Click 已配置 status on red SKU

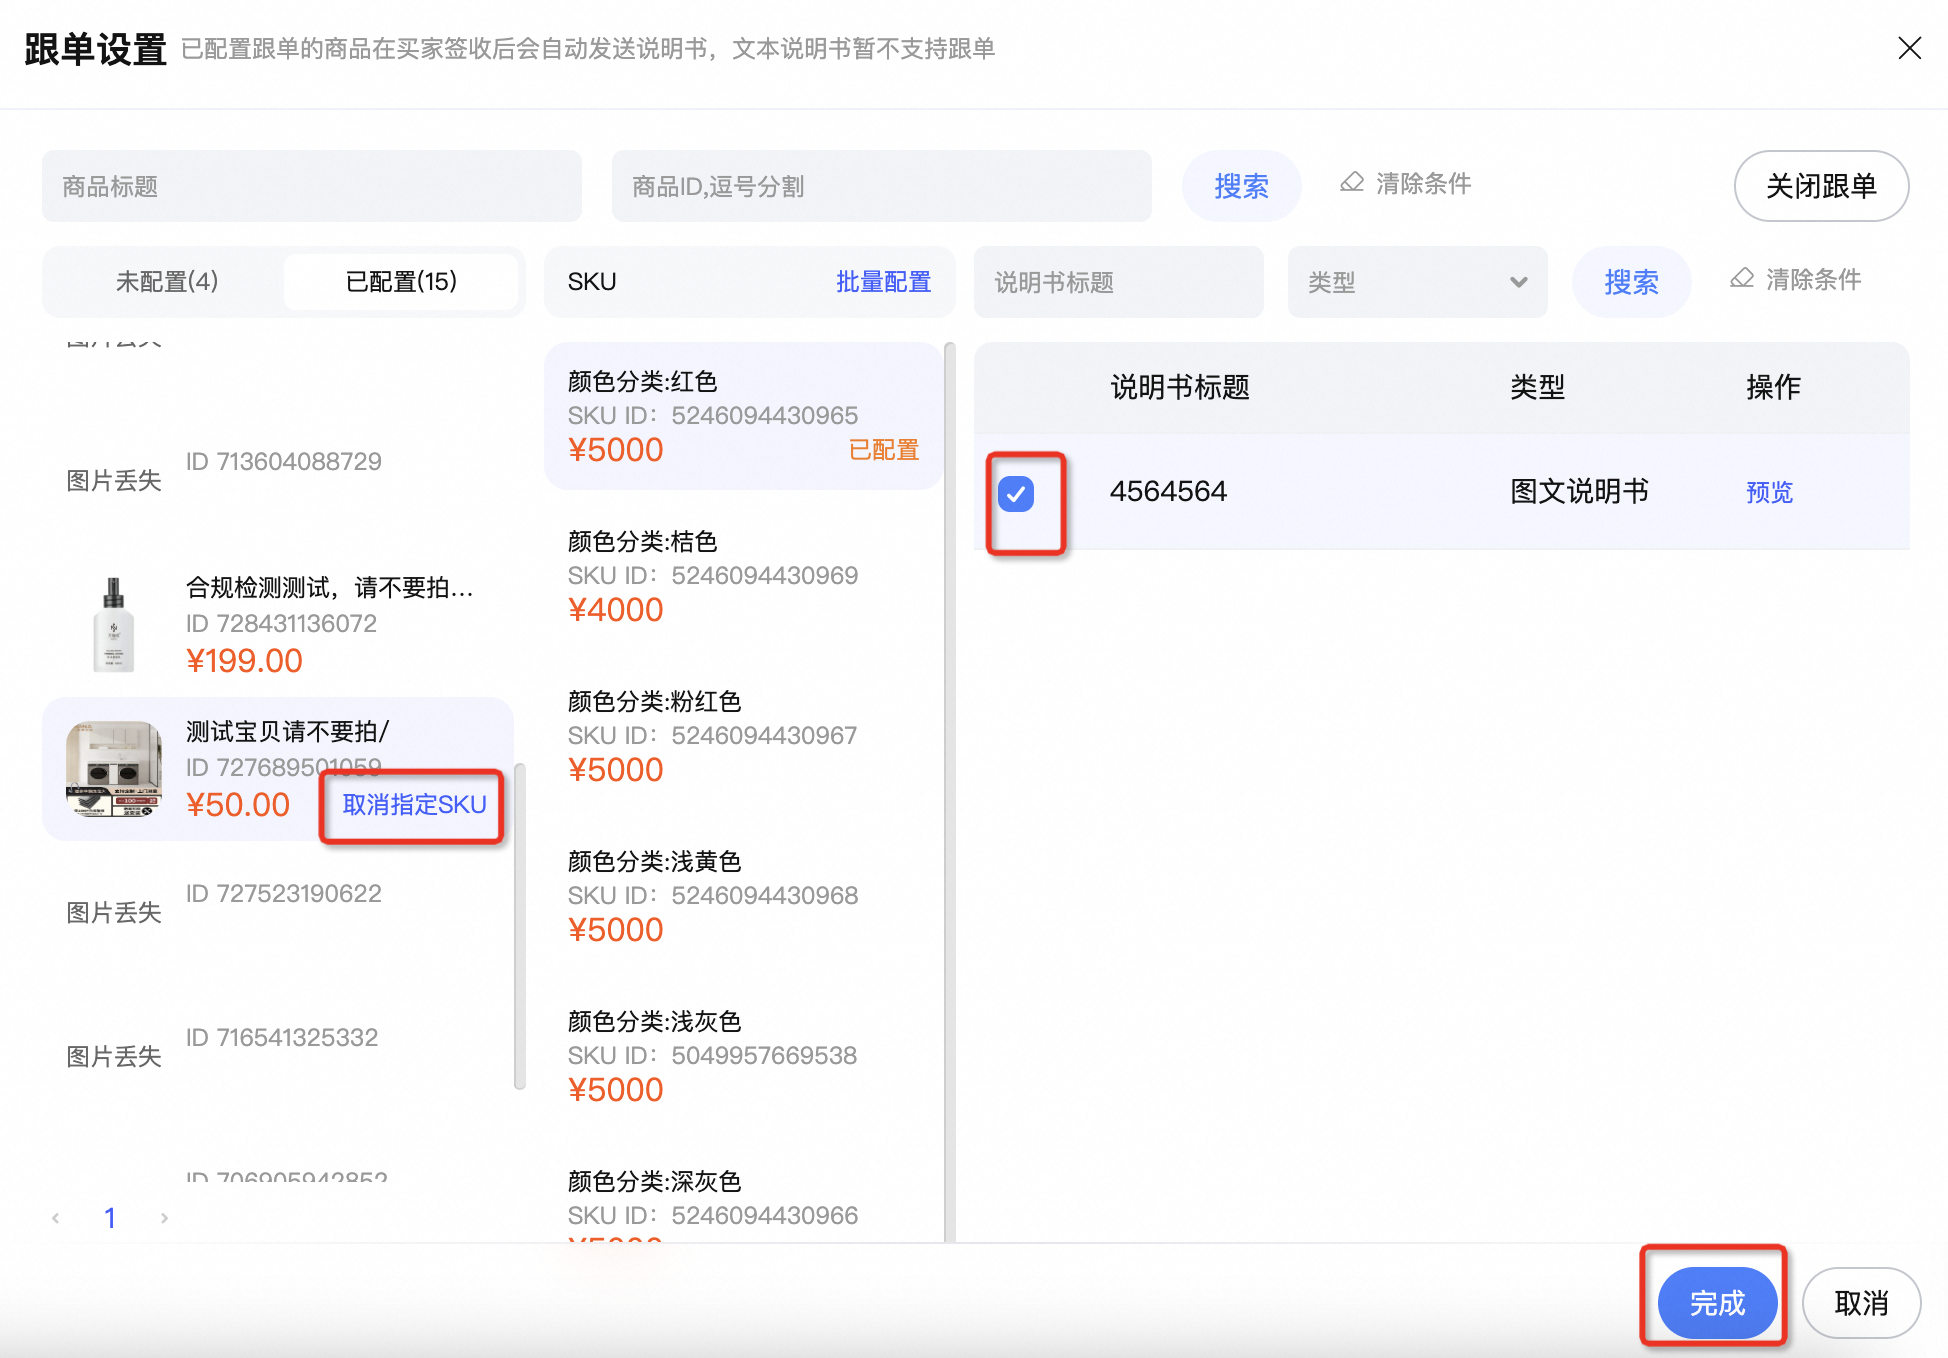[883, 450]
